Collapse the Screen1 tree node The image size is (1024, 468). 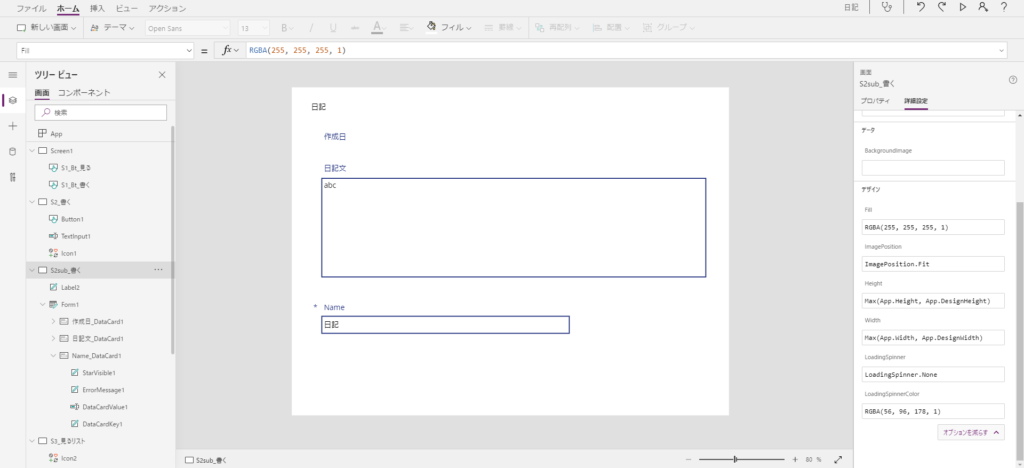(32, 151)
